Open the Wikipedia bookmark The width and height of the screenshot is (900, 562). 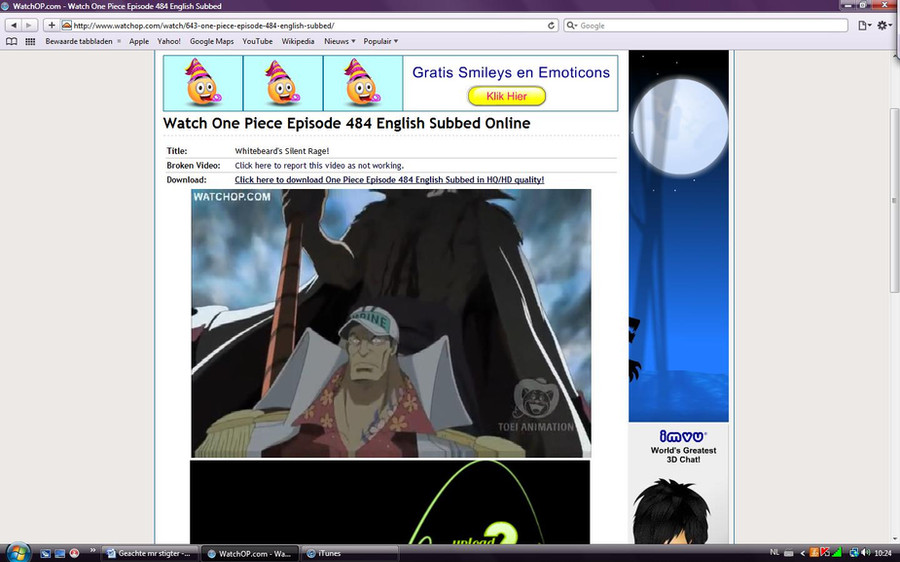[x=298, y=41]
